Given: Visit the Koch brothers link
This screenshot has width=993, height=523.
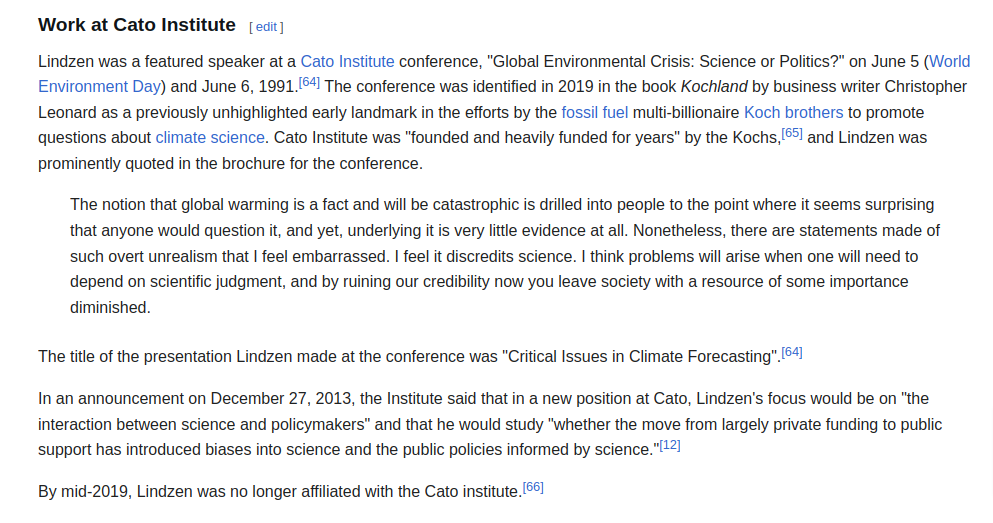Looking at the screenshot, I should 793,112.
